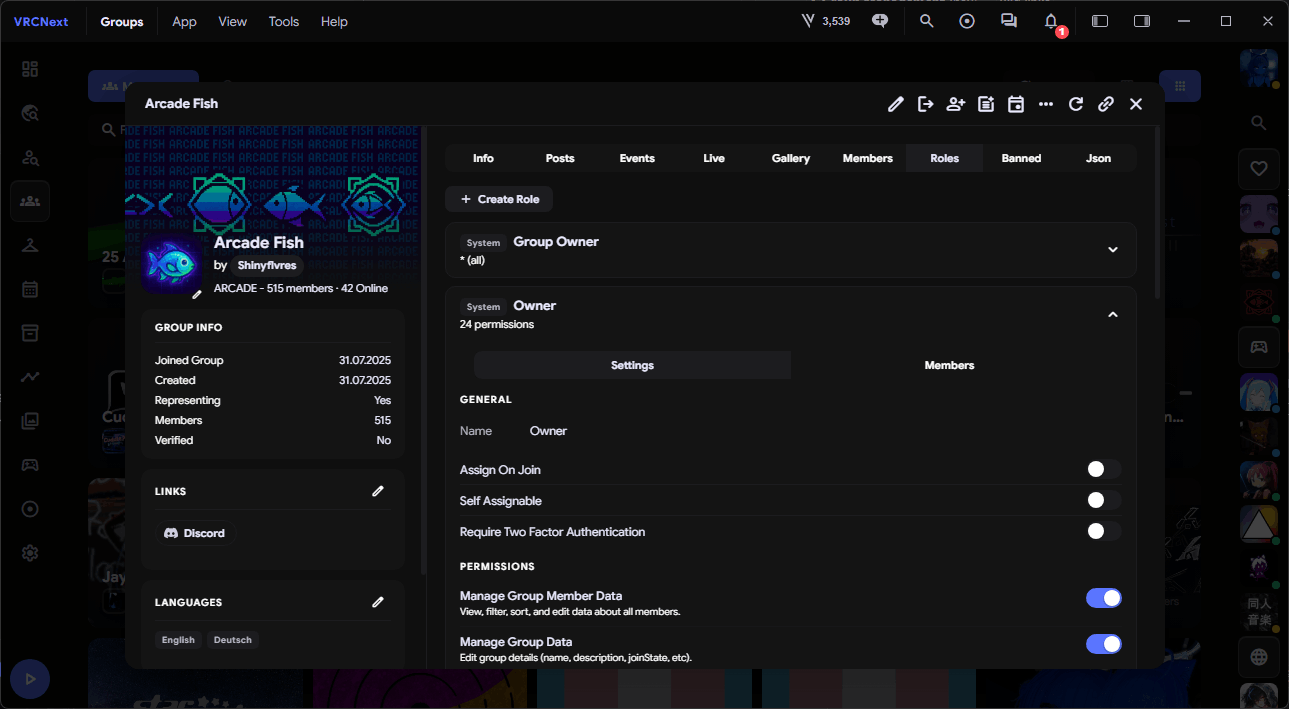Click the pencil edit icon in Arcade Fish header

896,104
